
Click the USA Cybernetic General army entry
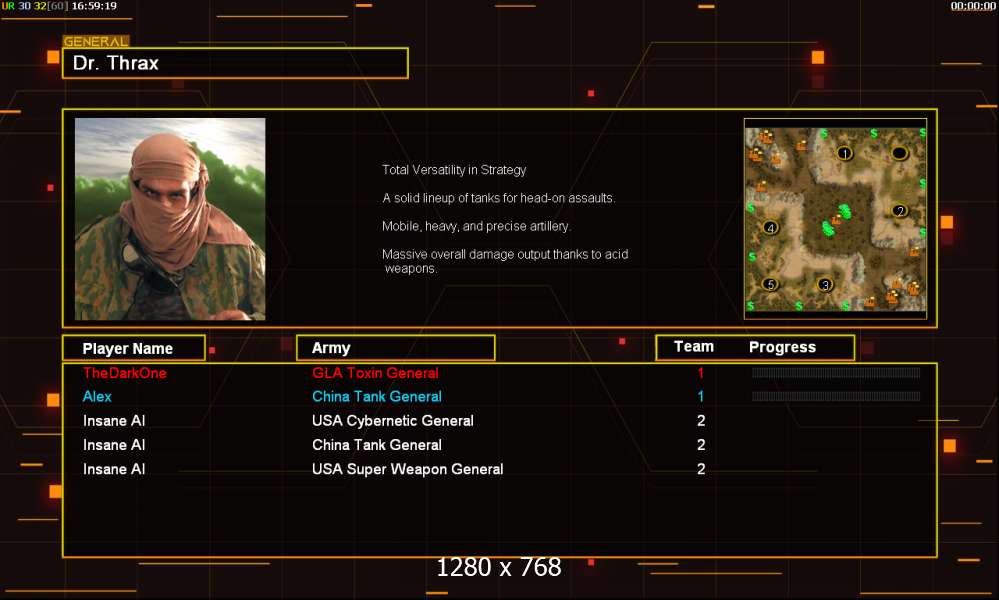click(392, 420)
